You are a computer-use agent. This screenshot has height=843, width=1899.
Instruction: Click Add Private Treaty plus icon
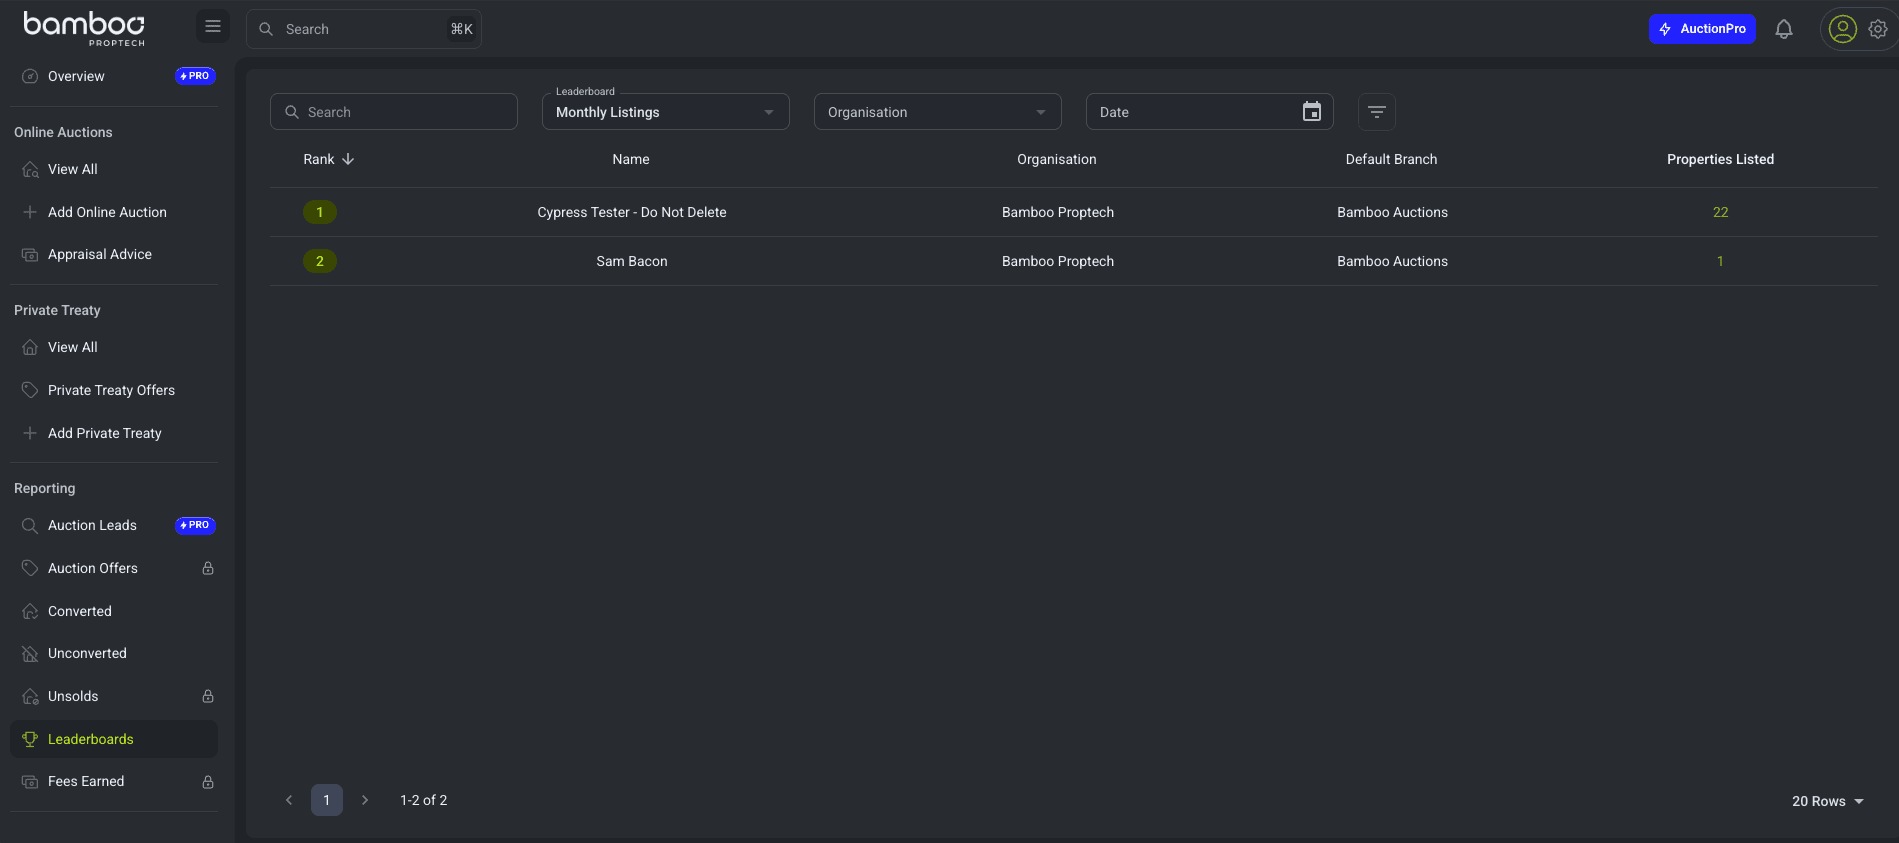click(x=30, y=433)
